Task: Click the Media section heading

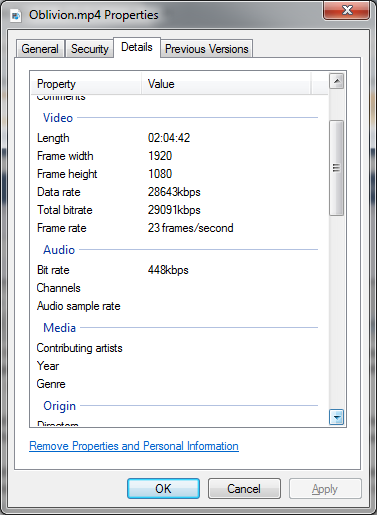Action: (60, 328)
